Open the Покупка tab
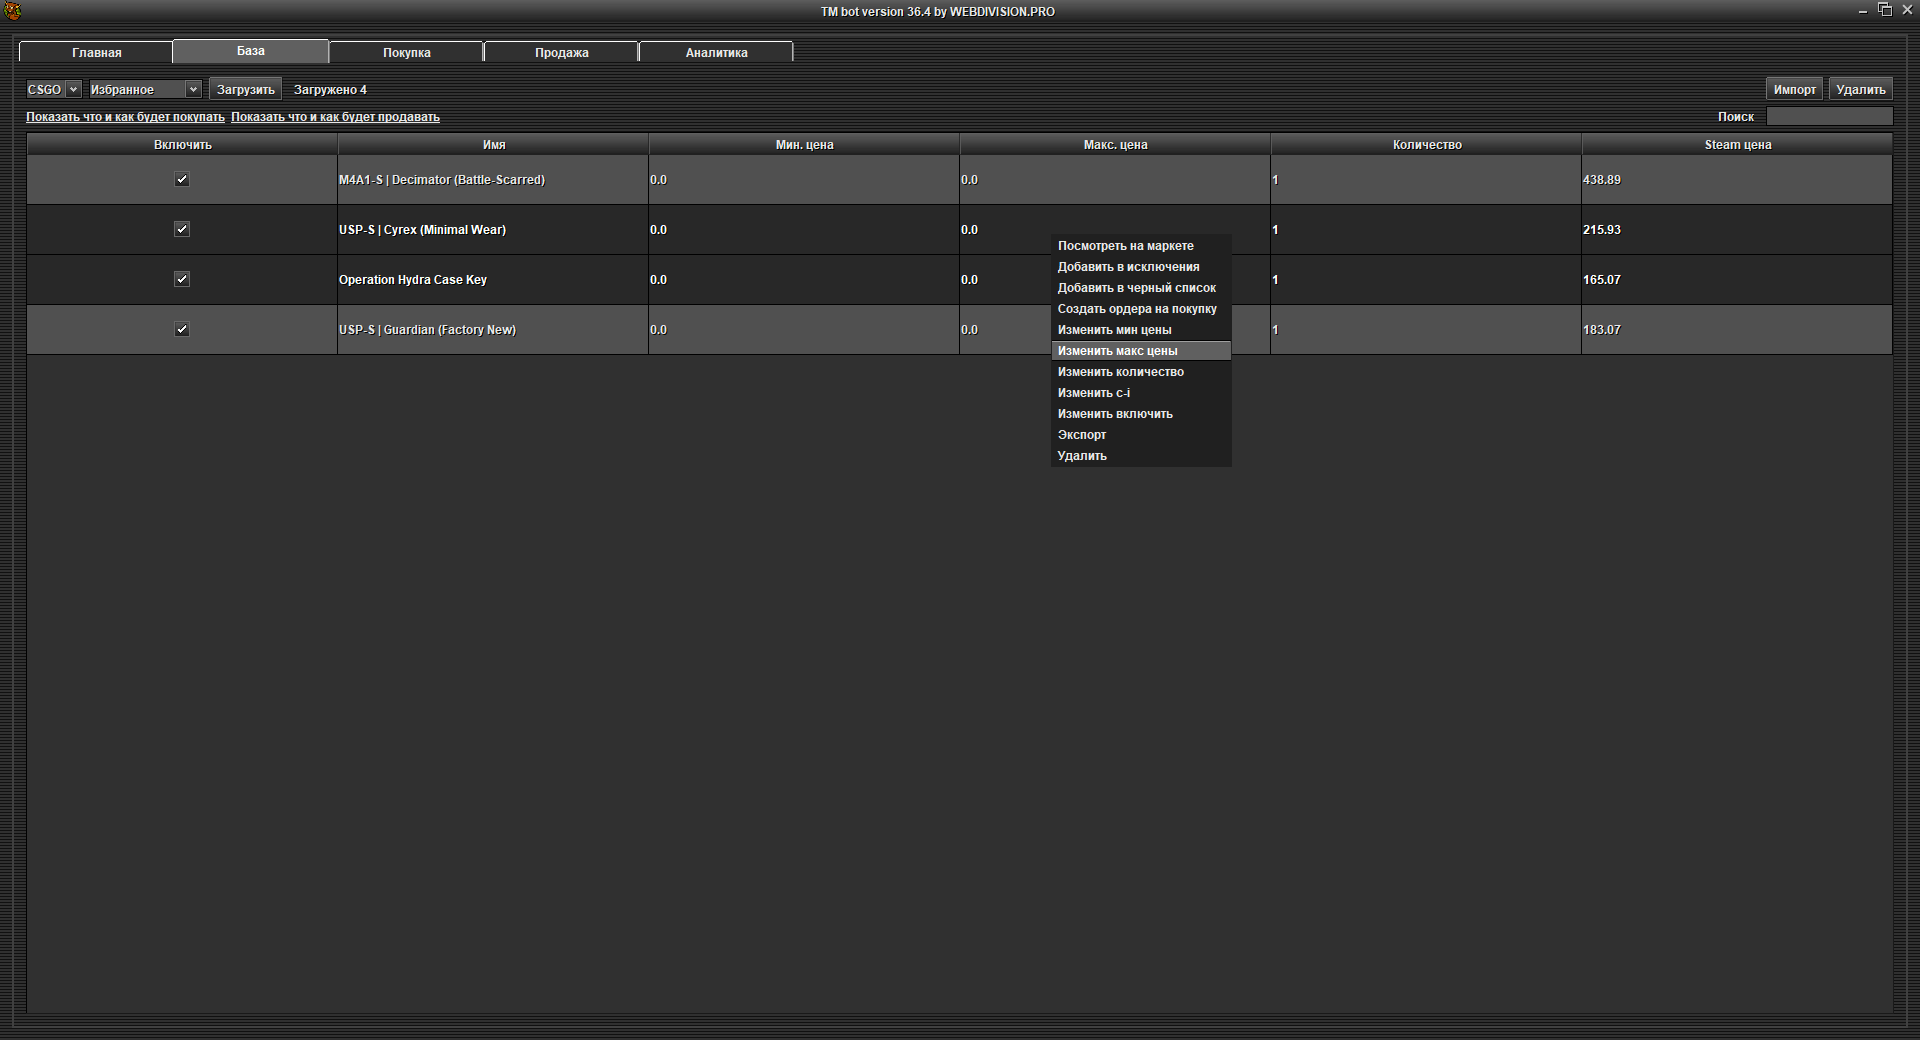The width and height of the screenshot is (1920, 1040). tap(406, 53)
